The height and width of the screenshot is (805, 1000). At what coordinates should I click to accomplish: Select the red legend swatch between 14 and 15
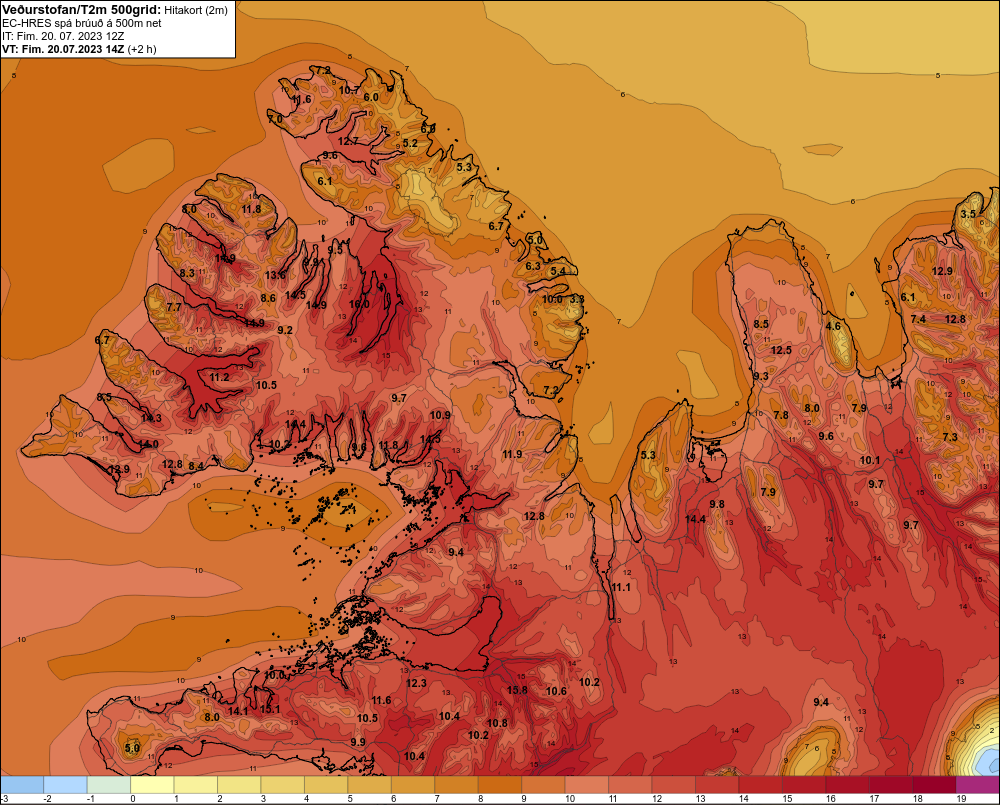point(760,785)
